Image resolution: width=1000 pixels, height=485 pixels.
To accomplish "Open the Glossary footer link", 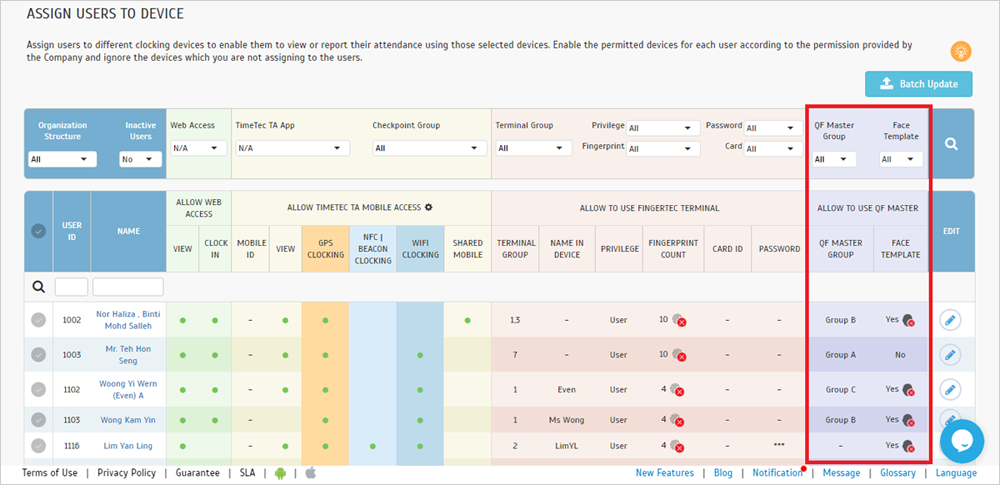I will tap(896, 473).
